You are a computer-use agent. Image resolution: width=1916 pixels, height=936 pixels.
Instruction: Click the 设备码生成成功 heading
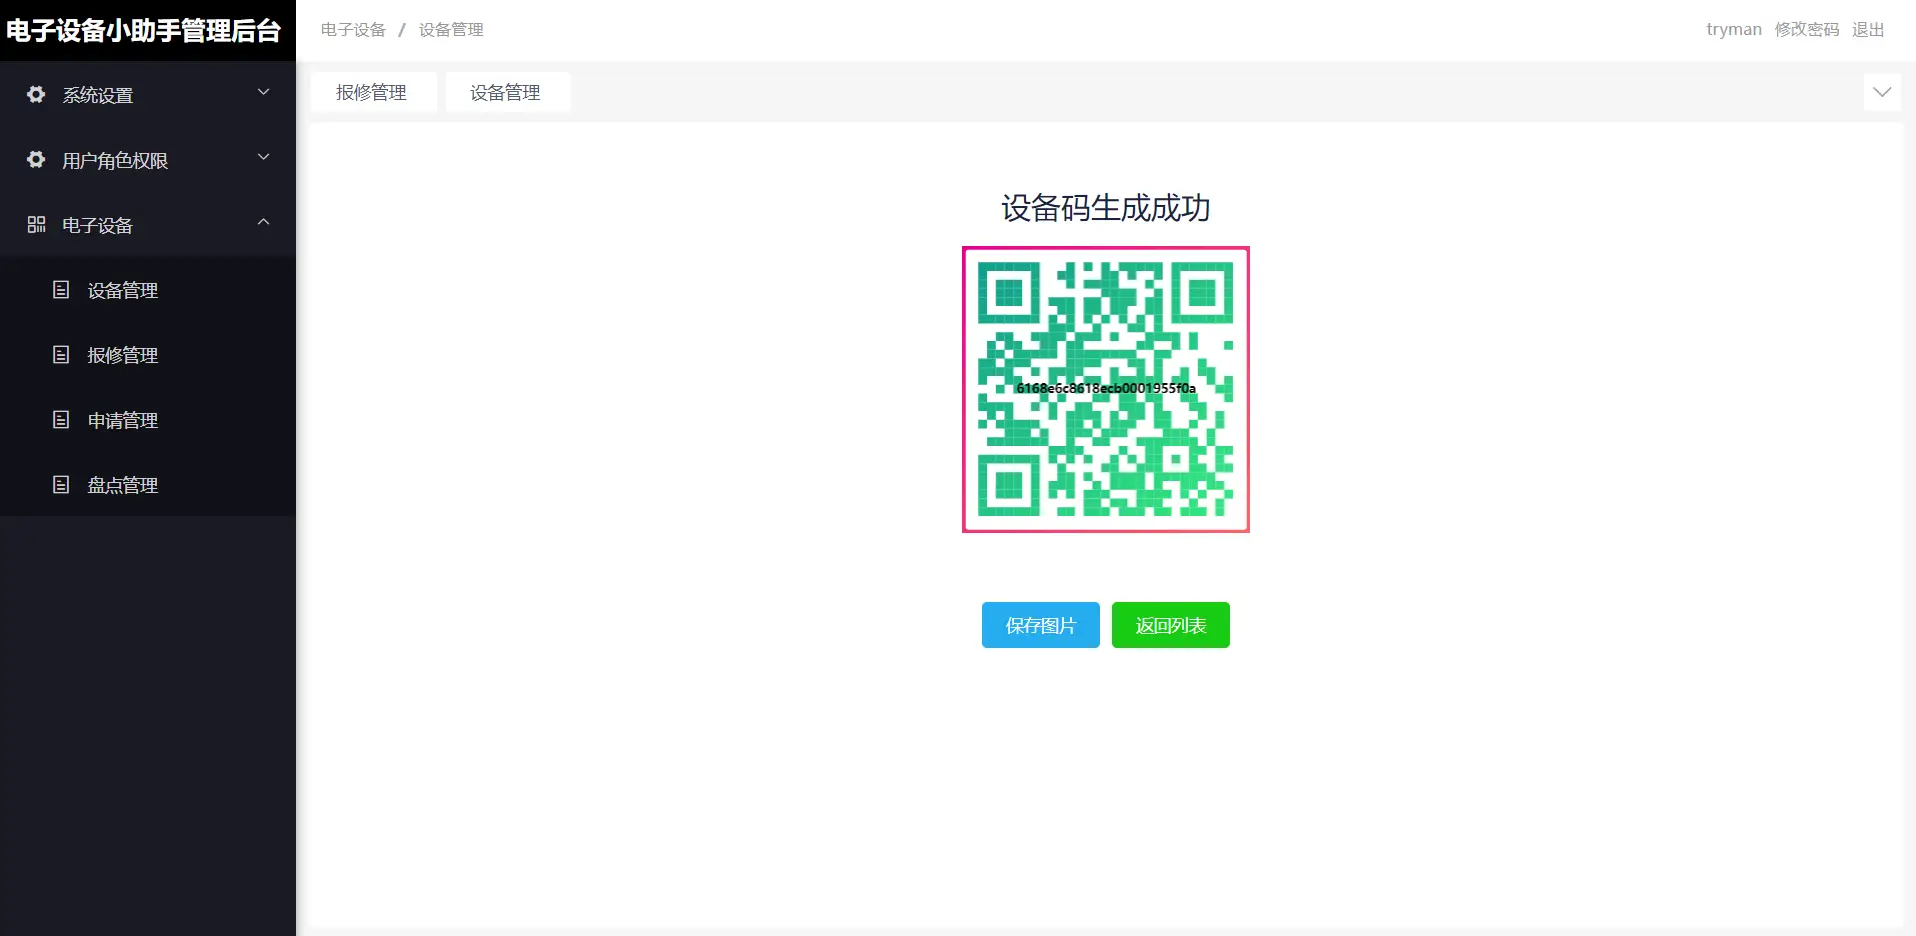(x=1106, y=208)
